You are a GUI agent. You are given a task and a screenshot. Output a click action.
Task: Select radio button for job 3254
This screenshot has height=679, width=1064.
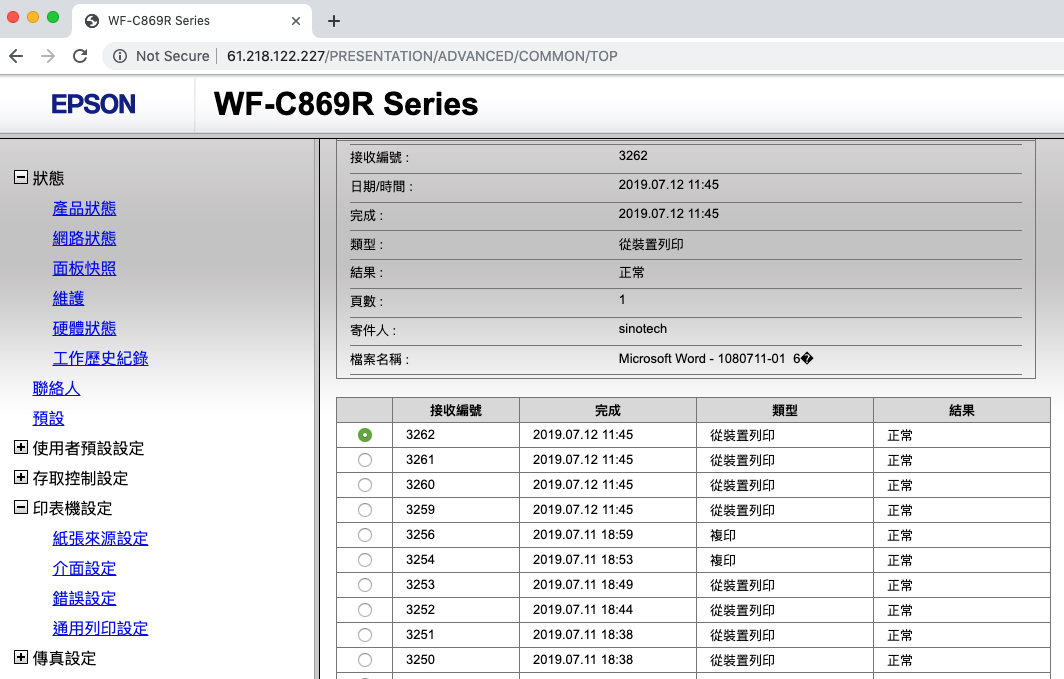(365, 560)
